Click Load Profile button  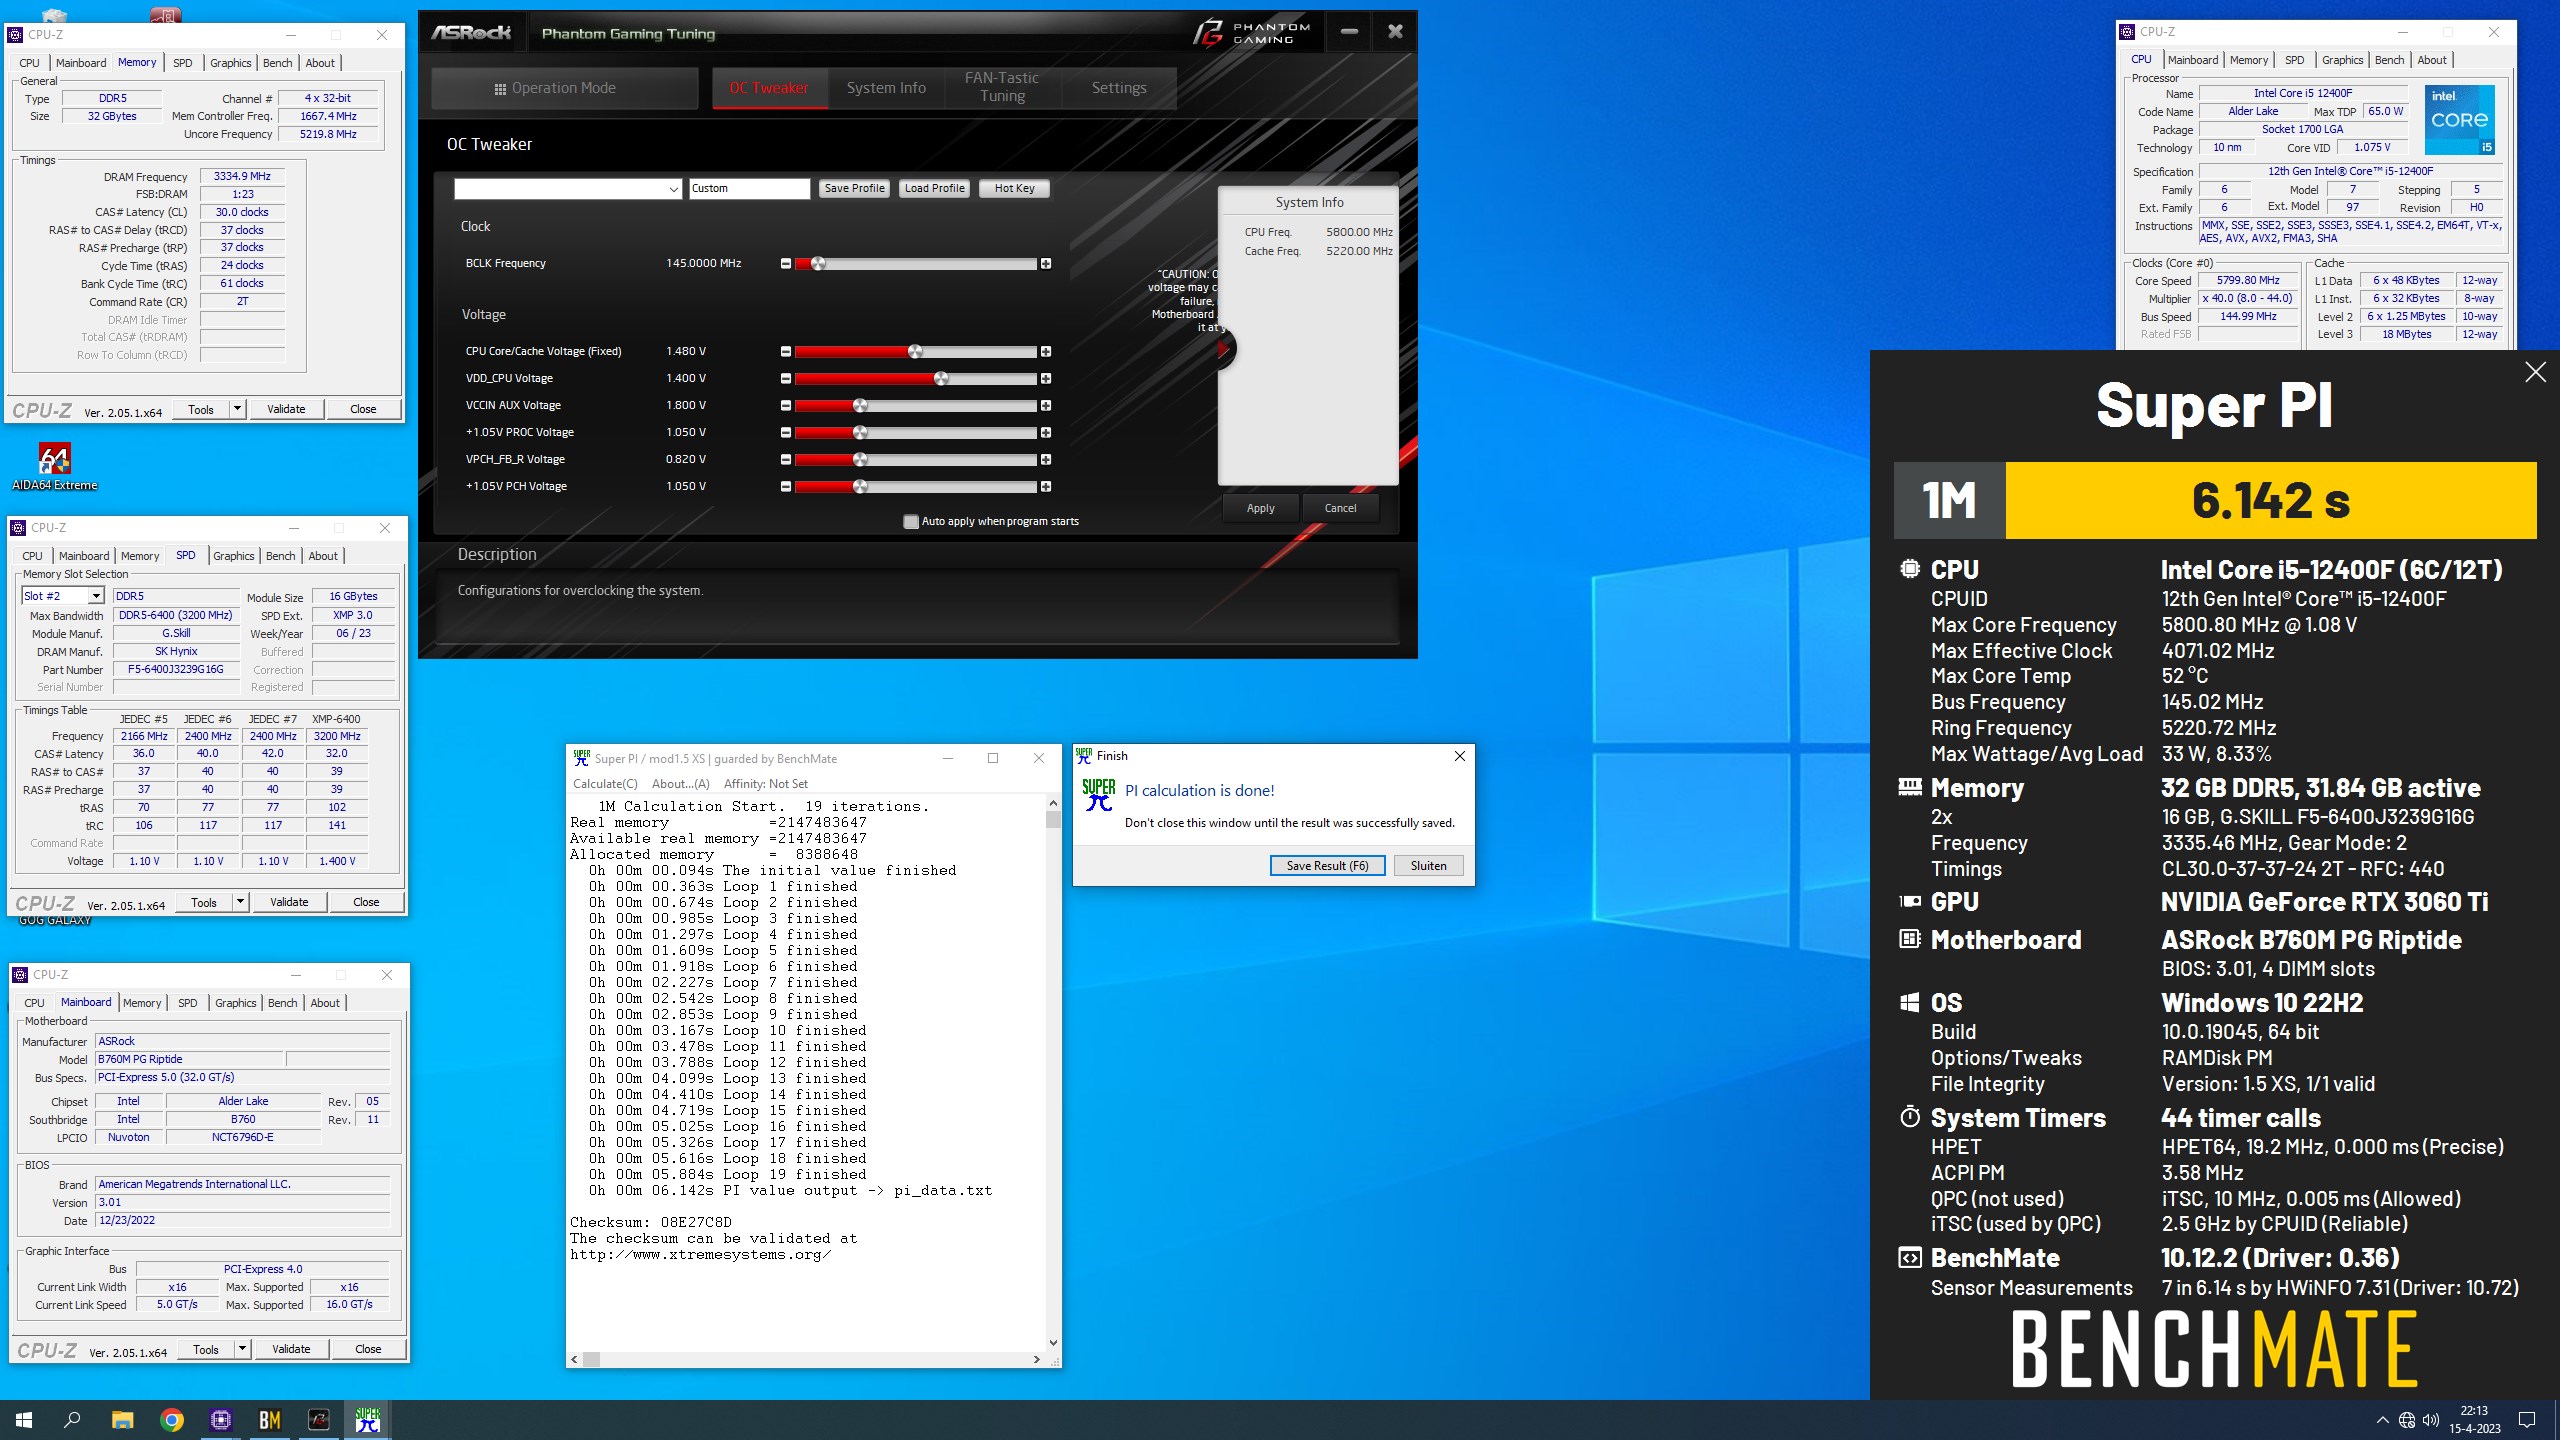coord(934,189)
